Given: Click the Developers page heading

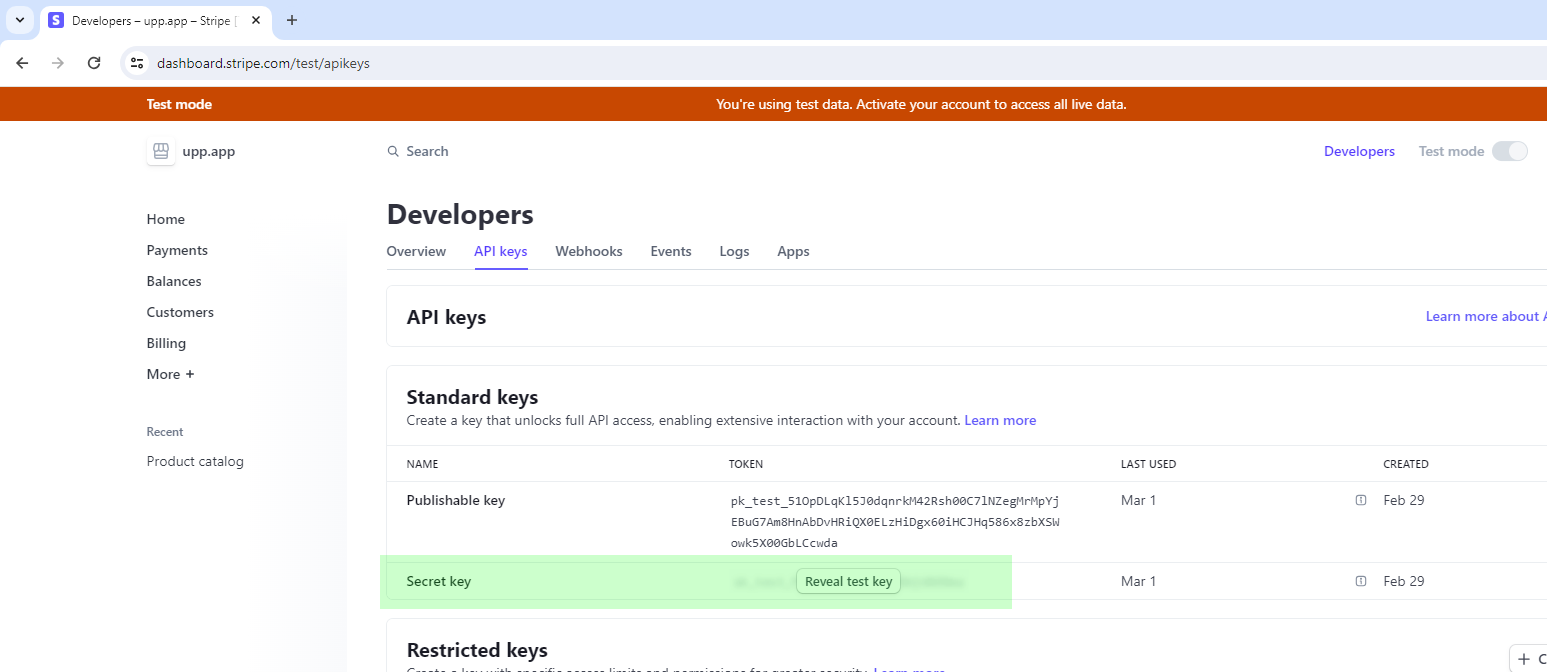Looking at the screenshot, I should (460, 214).
